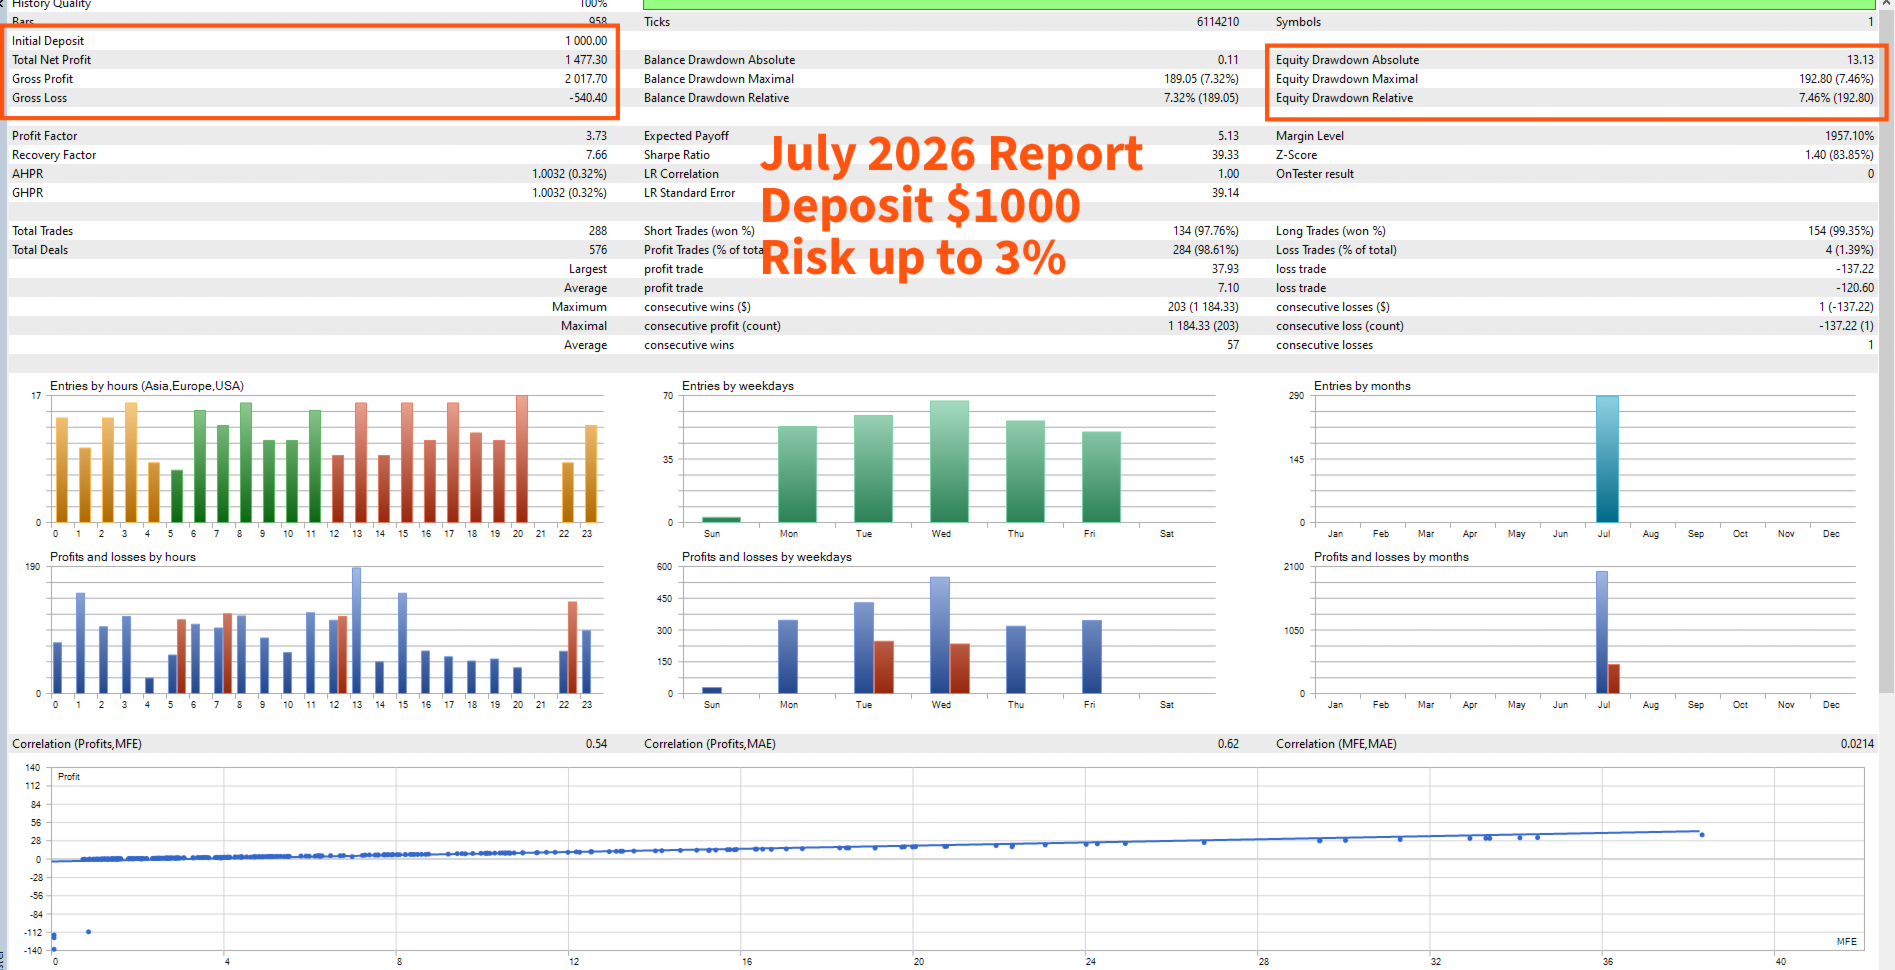Click the GHPR row label
The width and height of the screenshot is (1895, 970).
coord(28,193)
